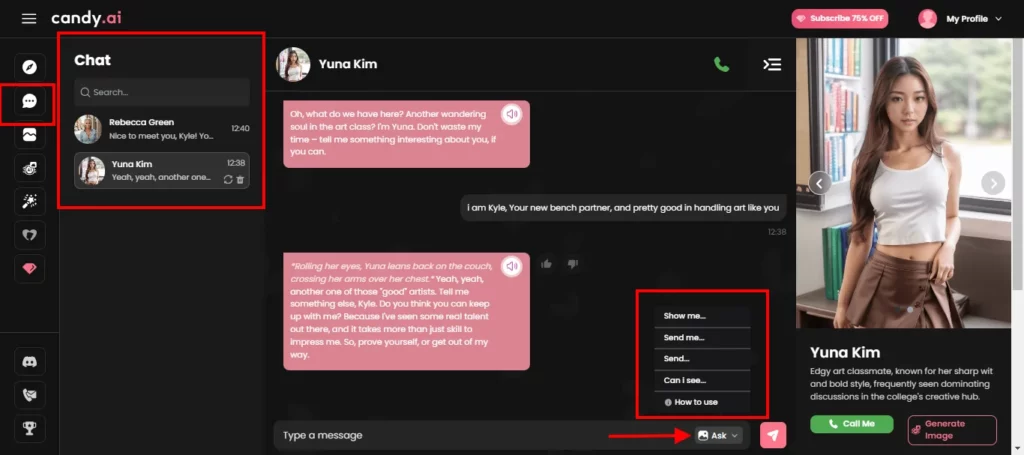Open Rebecca Green conversation
This screenshot has height=455, width=1024.
coord(162,129)
